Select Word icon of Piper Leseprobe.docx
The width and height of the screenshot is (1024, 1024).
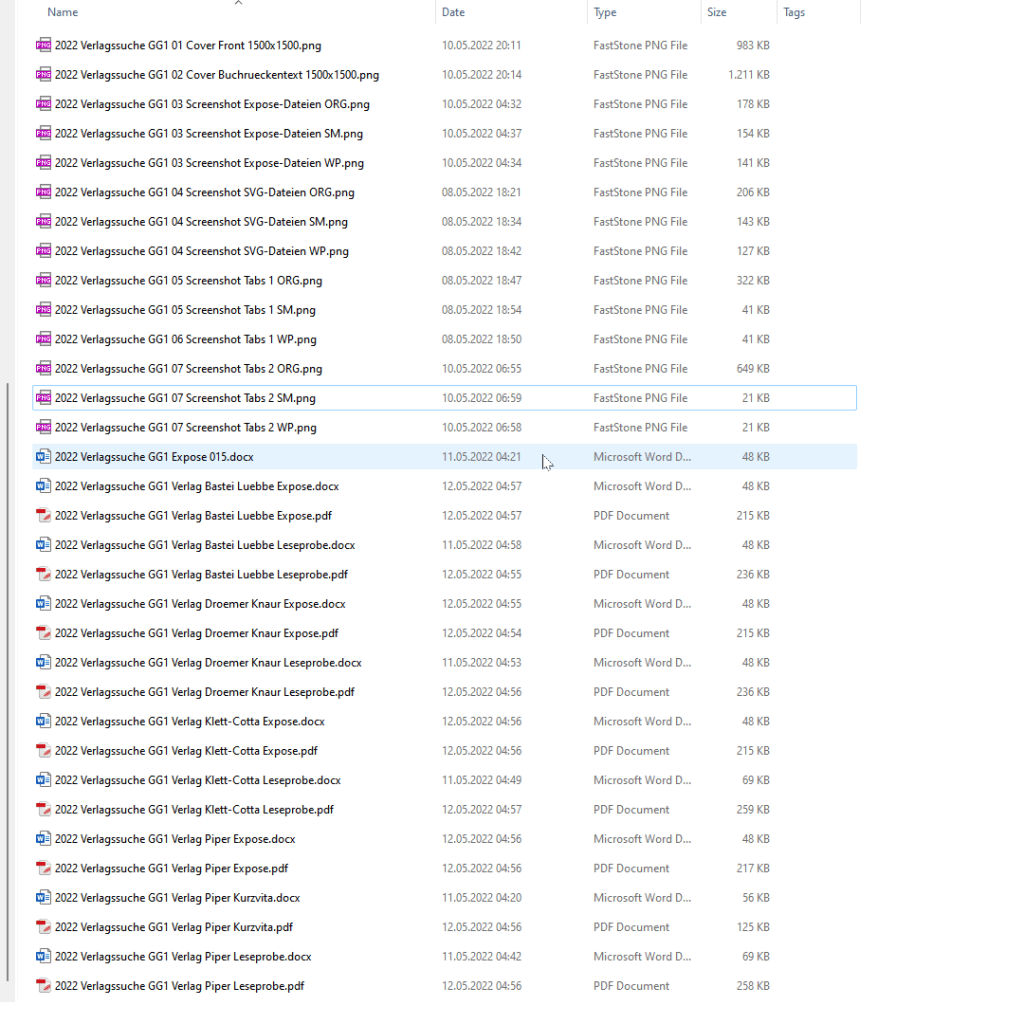[43, 956]
